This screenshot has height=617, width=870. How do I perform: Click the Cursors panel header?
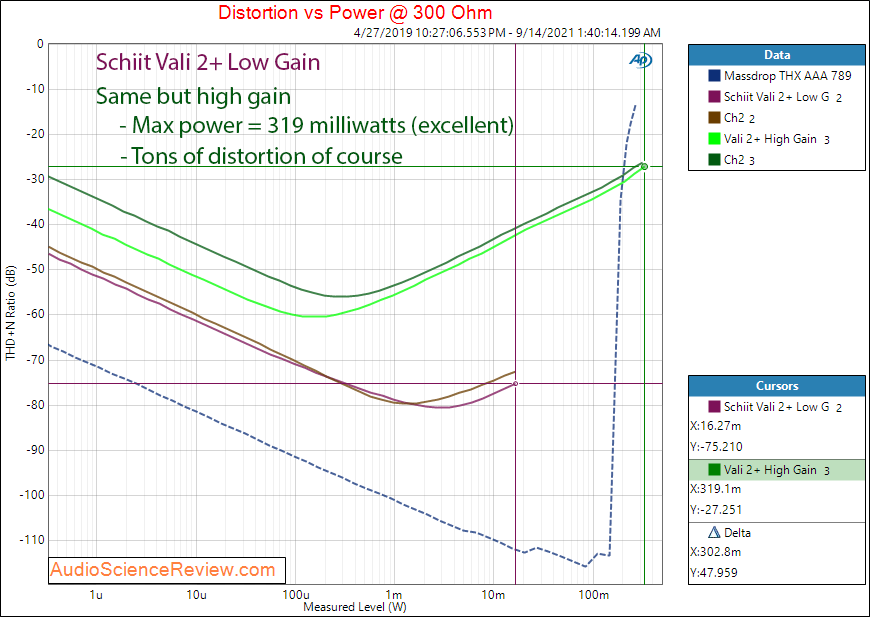click(x=777, y=386)
